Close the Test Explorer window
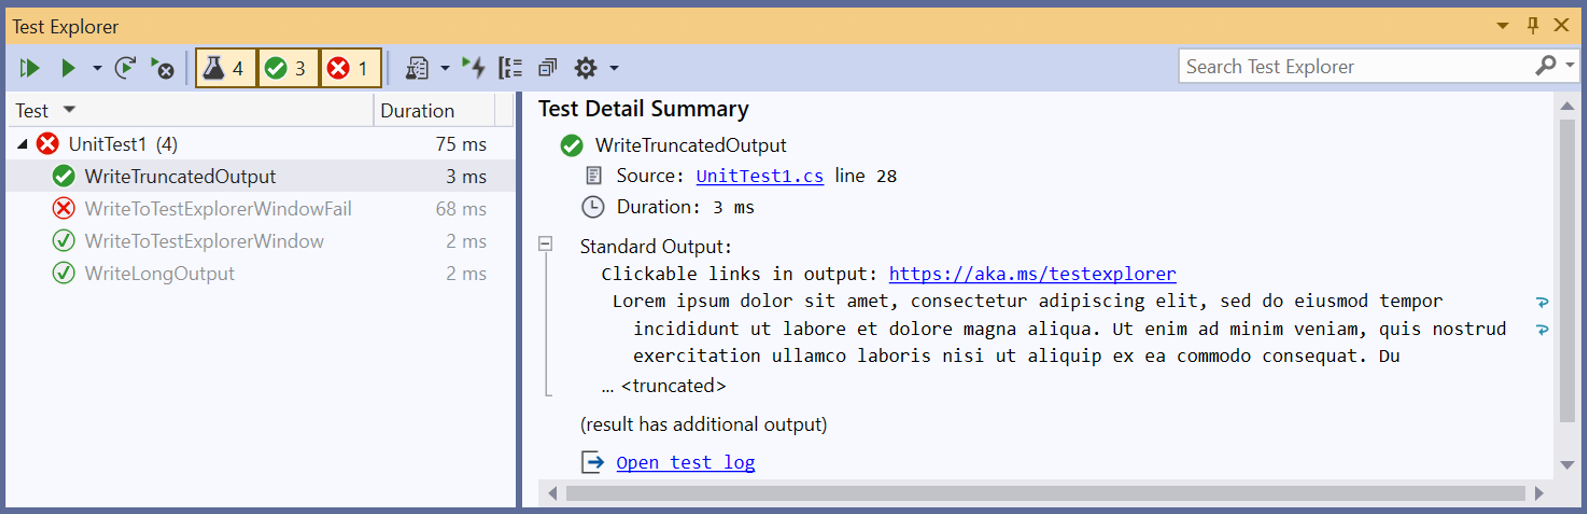The image size is (1587, 514). click(x=1561, y=26)
